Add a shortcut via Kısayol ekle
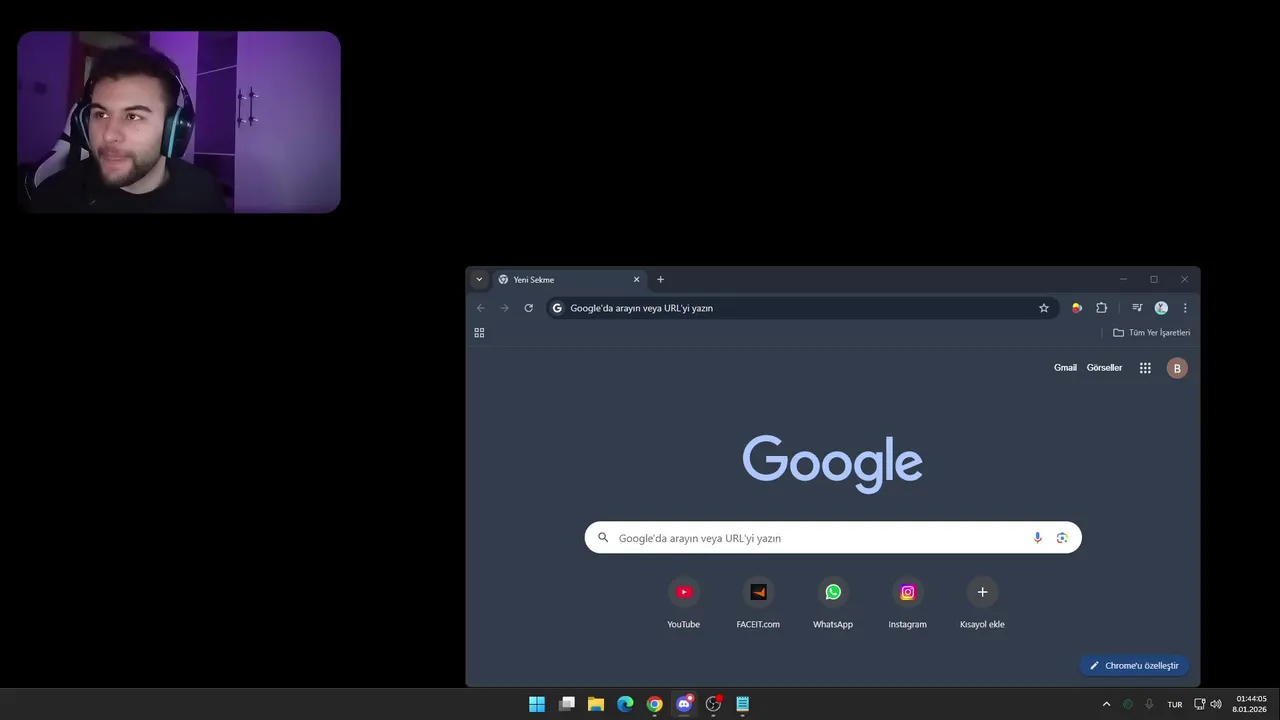This screenshot has height=720, width=1280. coord(982,603)
